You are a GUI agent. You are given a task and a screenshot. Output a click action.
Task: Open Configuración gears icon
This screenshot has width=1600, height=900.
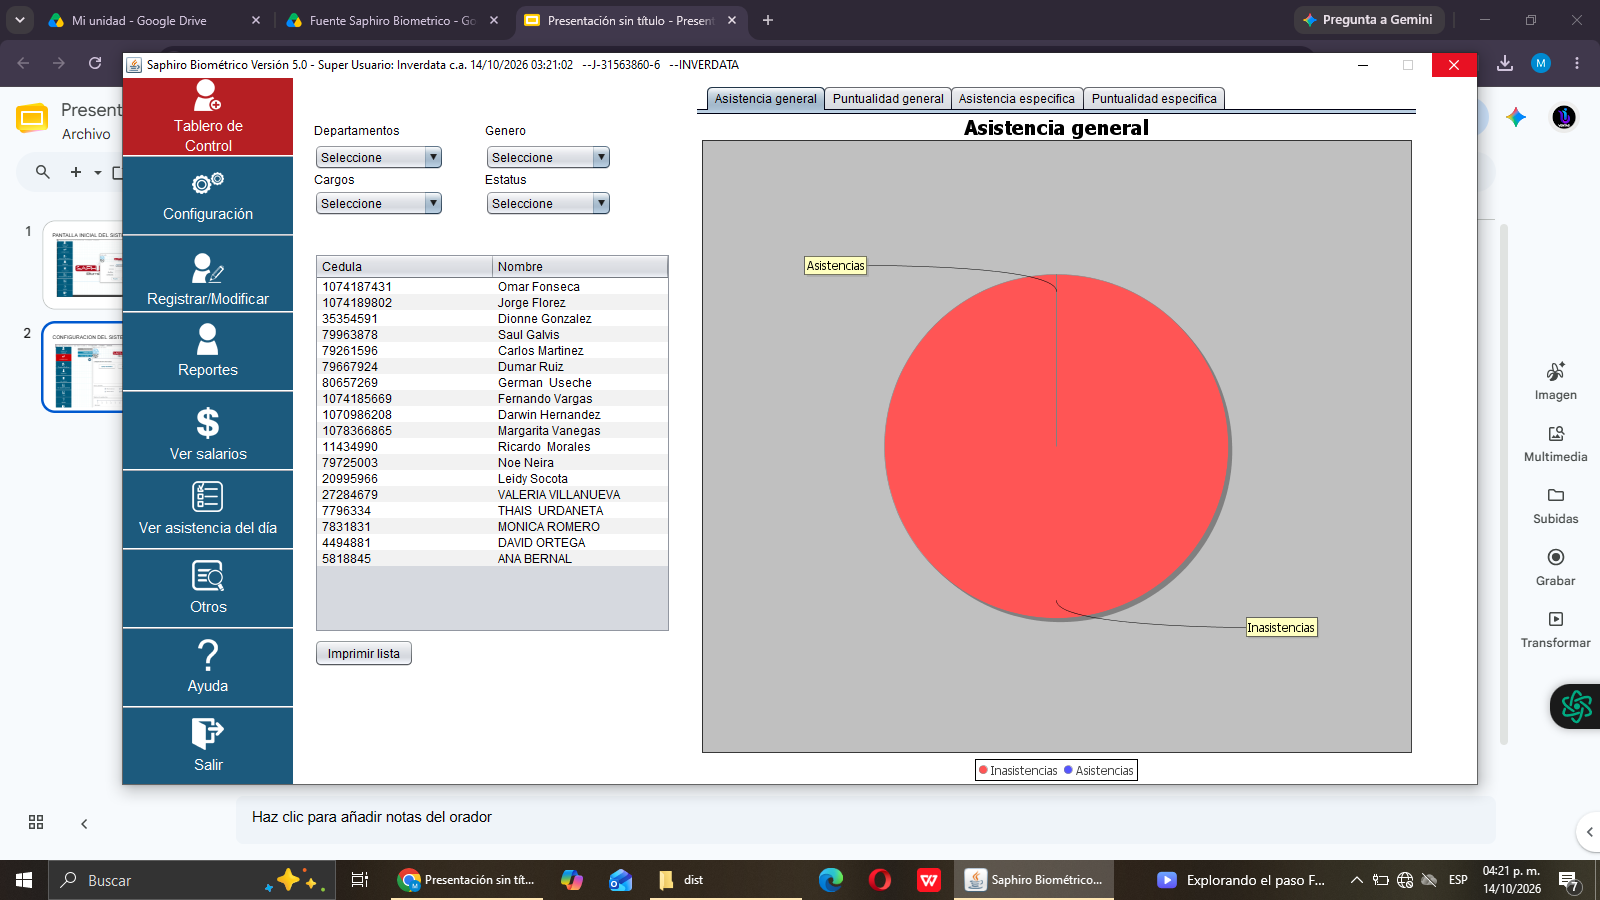click(208, 183)
